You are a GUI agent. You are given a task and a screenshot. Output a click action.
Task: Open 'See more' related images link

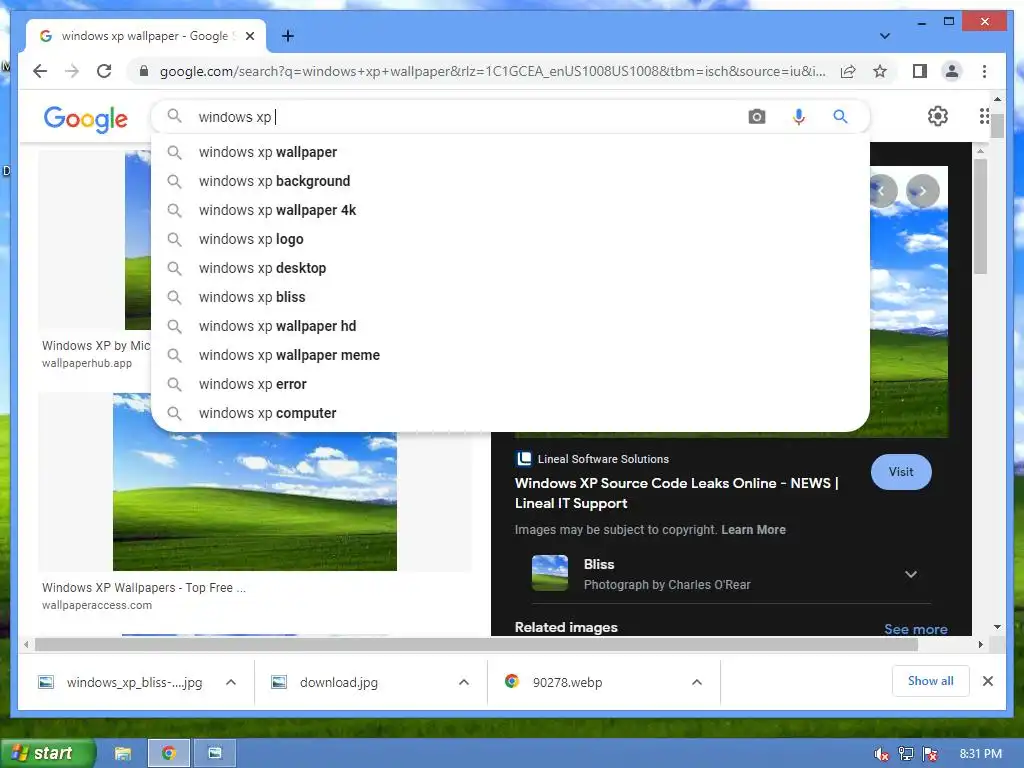[916, 629]
